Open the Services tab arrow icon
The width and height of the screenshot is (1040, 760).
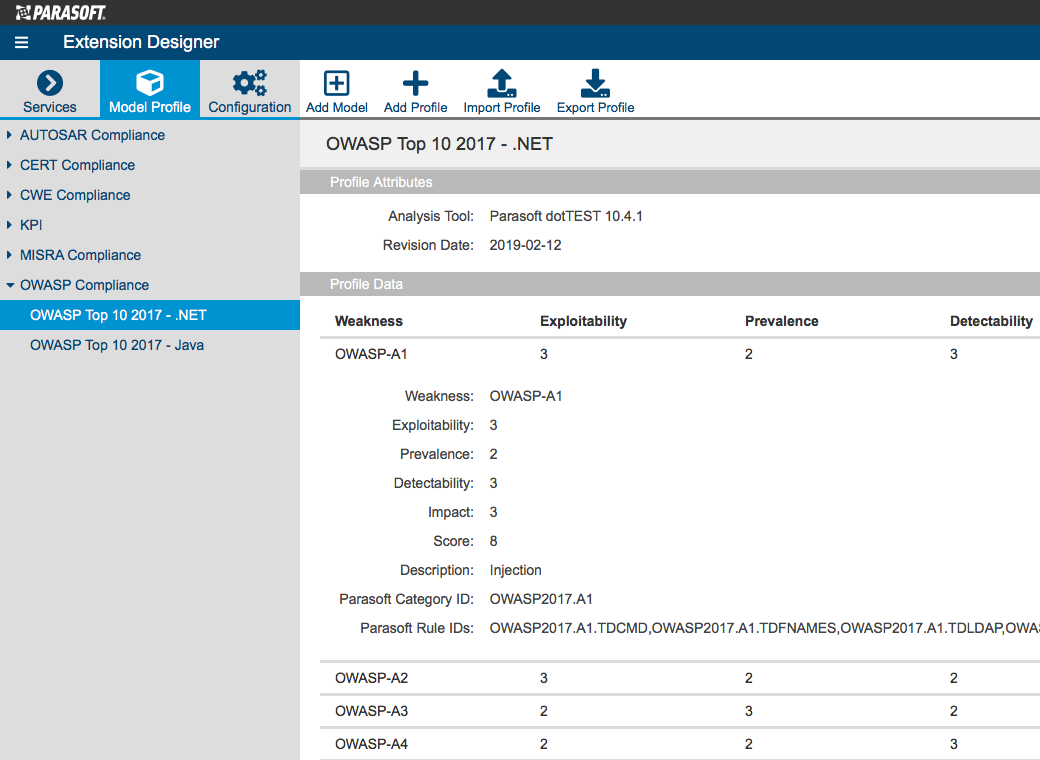pyautogui.click(x=50, y=83)
